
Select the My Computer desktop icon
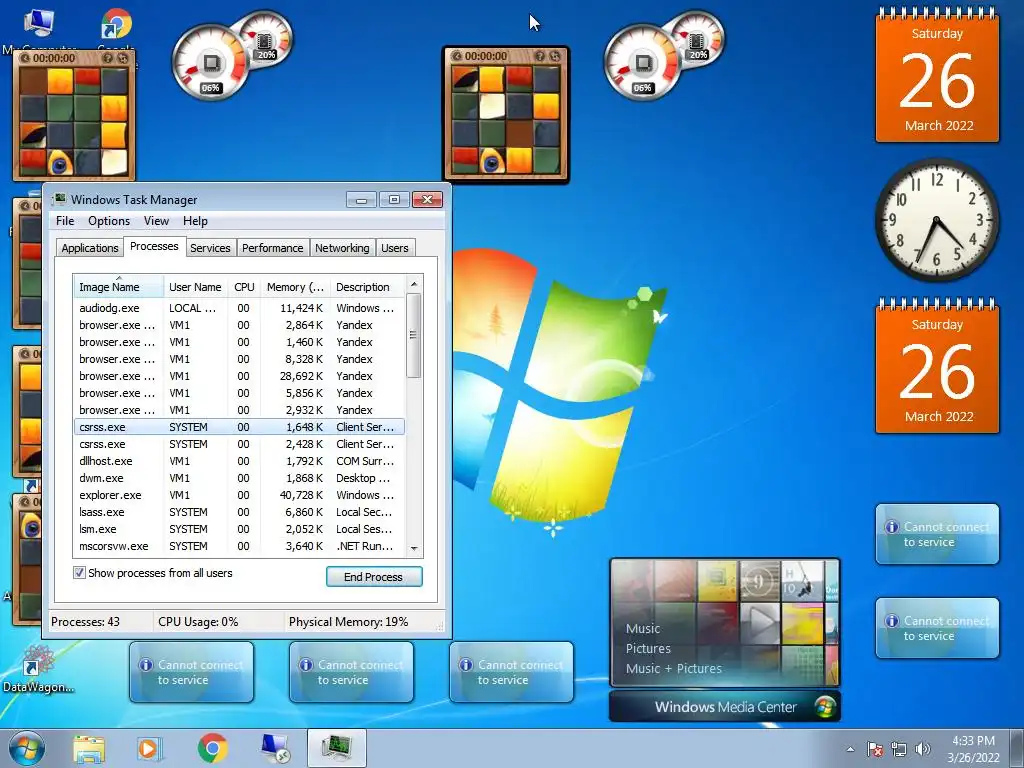pos(39,29)
